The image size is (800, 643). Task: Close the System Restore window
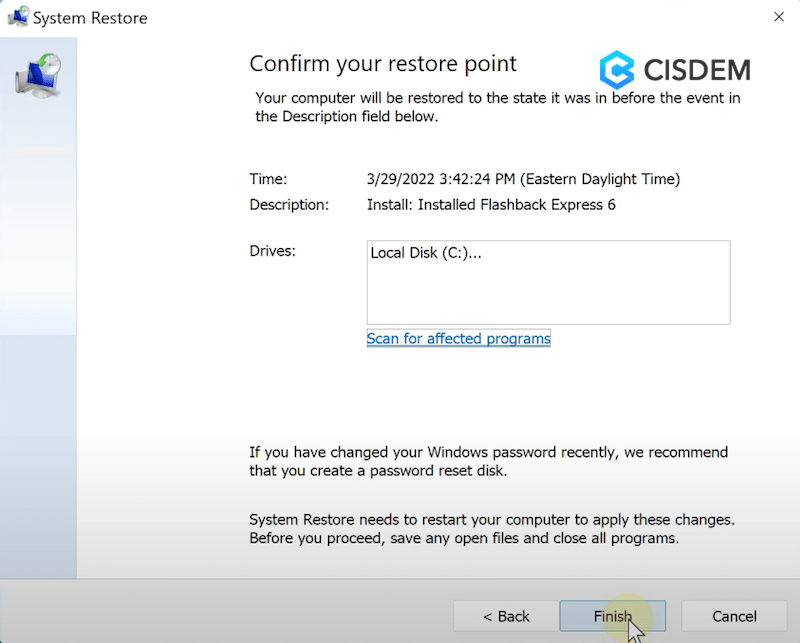point(777,16)
